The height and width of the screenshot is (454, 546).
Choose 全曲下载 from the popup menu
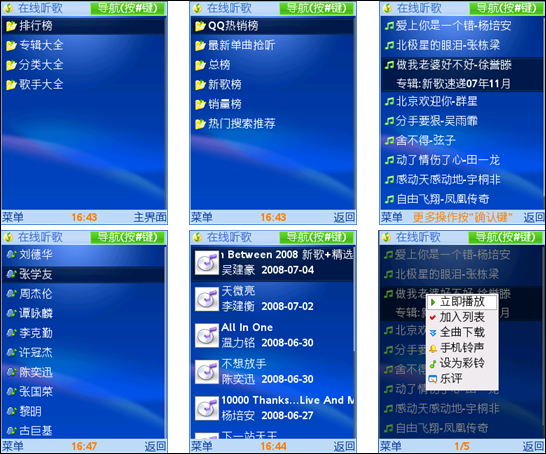(462, 332)
